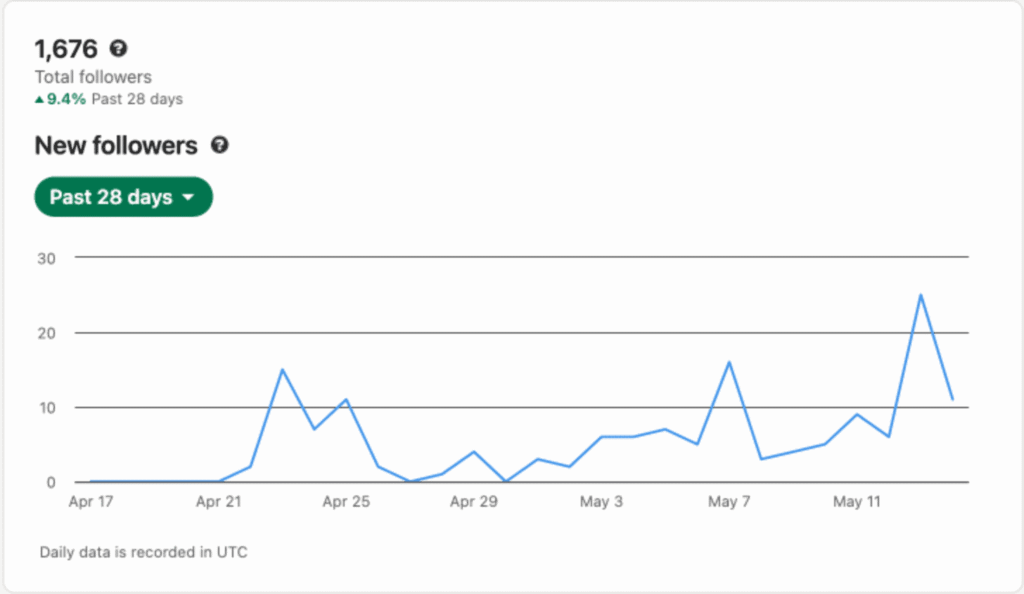Click the highest peak on the chart line
Viewport: 1024px width, 594px height.
[920, 295]
